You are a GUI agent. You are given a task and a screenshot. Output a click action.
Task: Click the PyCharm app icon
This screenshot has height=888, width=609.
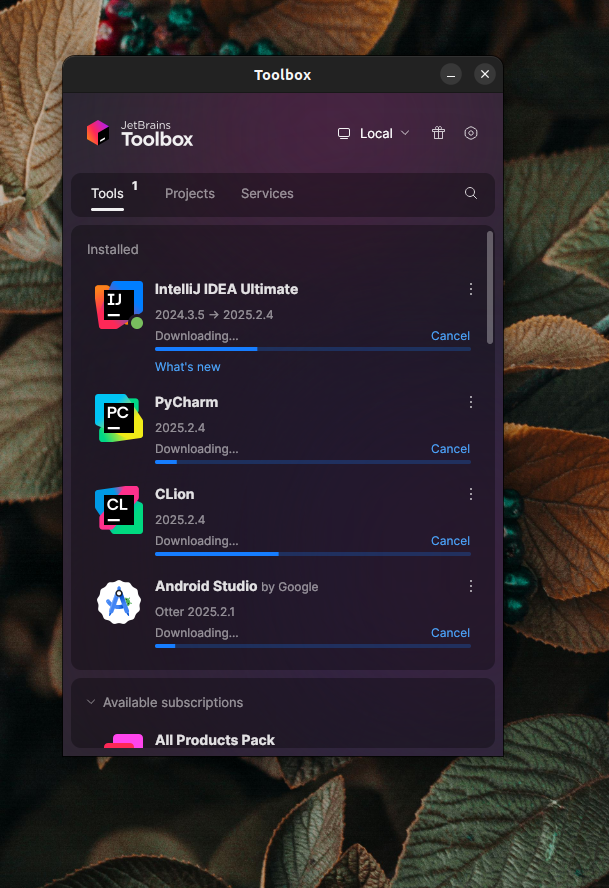119,418
